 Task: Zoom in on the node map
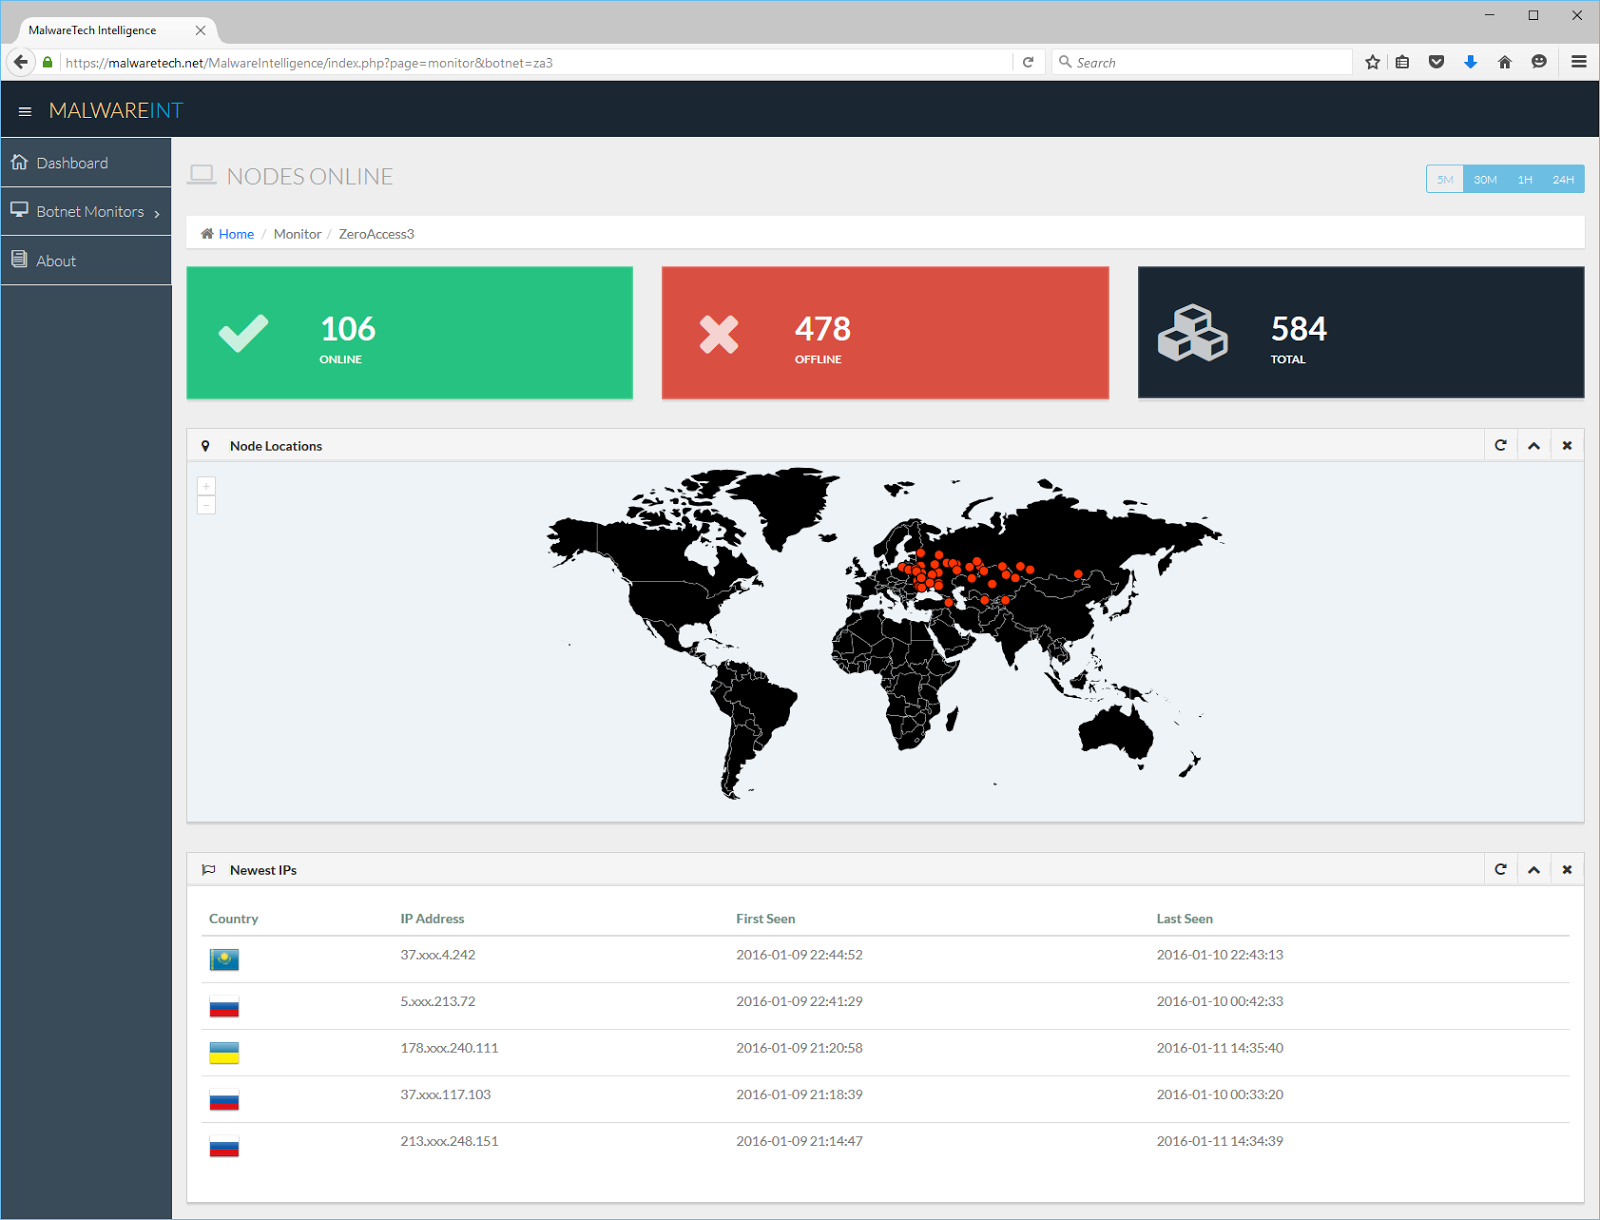point(206,486)
